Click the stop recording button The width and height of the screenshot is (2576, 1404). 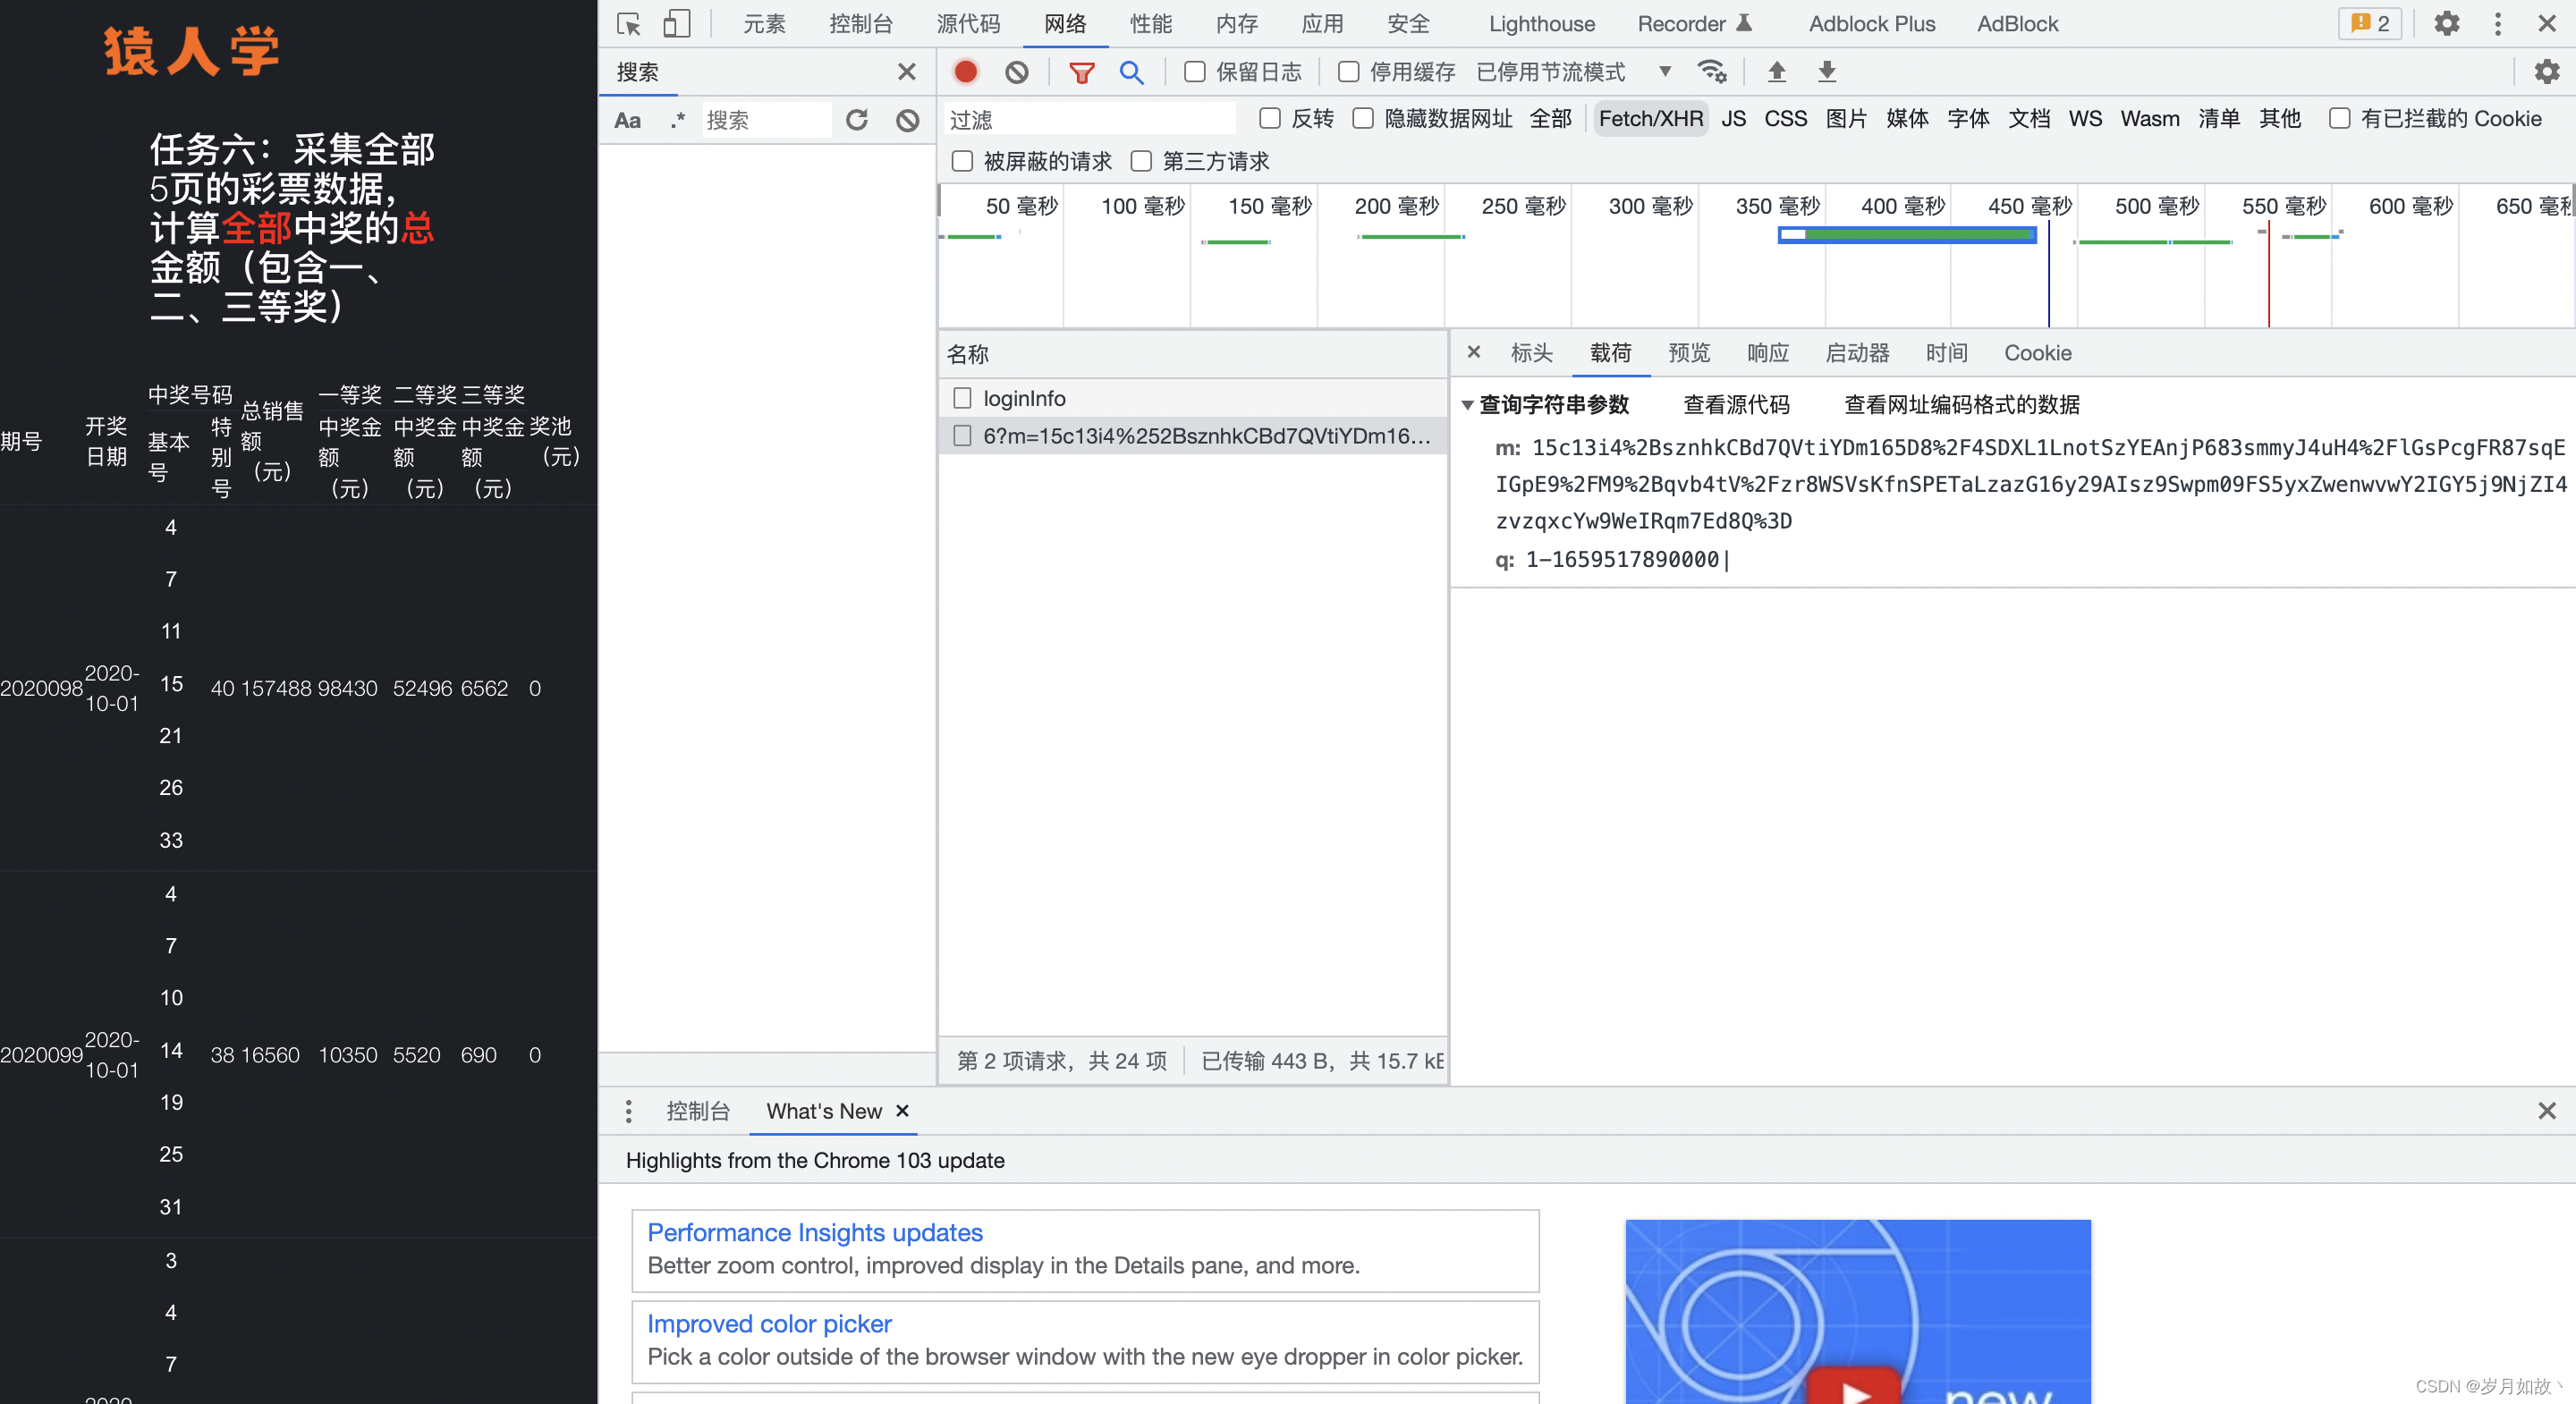point(966,71)
